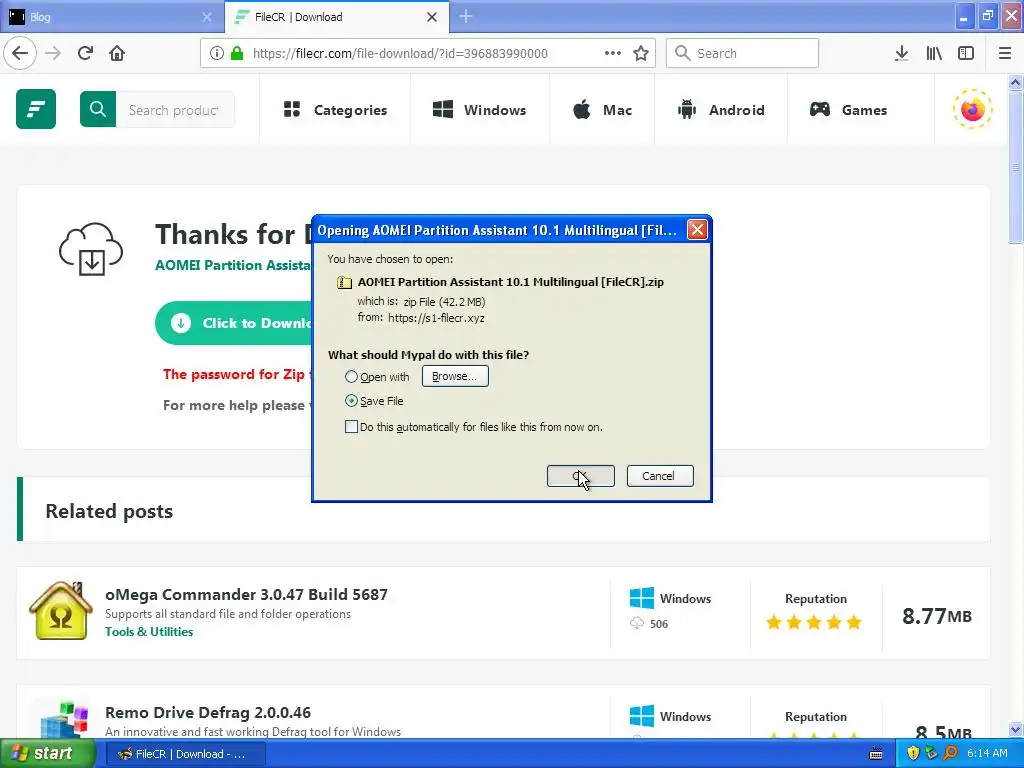1024x768 pixels.
Task: Open the Windows menu in site header
Action: tap(479, 110)
